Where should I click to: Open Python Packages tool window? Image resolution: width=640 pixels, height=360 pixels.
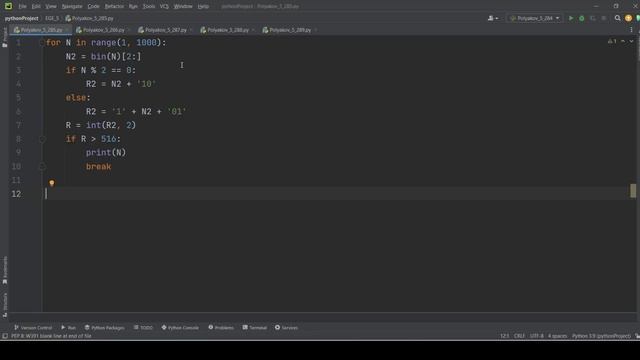pos(104,327)
